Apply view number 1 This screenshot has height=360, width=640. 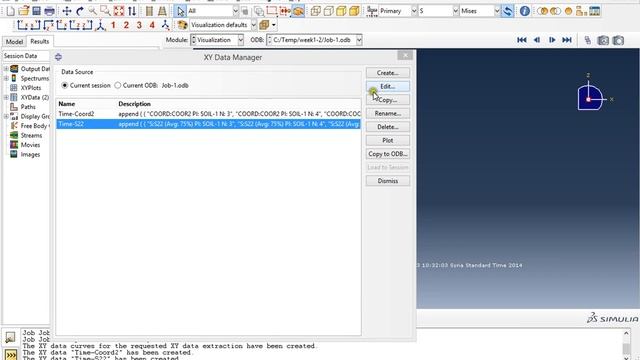113,25
